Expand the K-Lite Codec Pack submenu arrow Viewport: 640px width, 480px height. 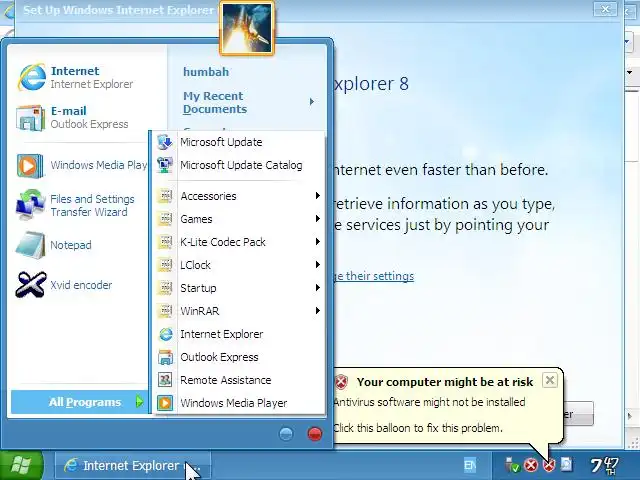[317, 242]
